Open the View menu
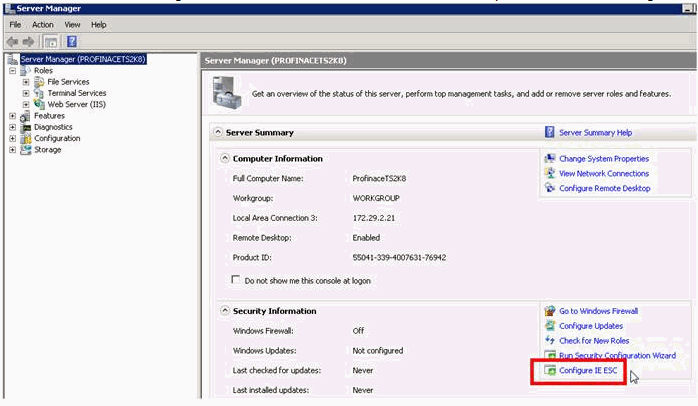 click(x=72, y=24)
